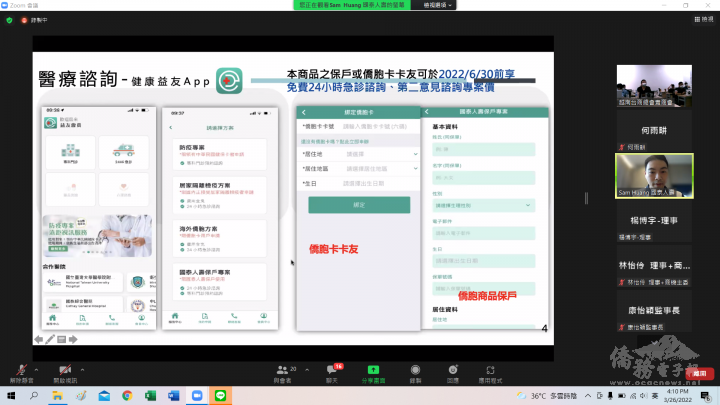Viewport: 720px width, 405px height.
Task: Open audio options arrow beside microphone
Action: tap(36, 370)
